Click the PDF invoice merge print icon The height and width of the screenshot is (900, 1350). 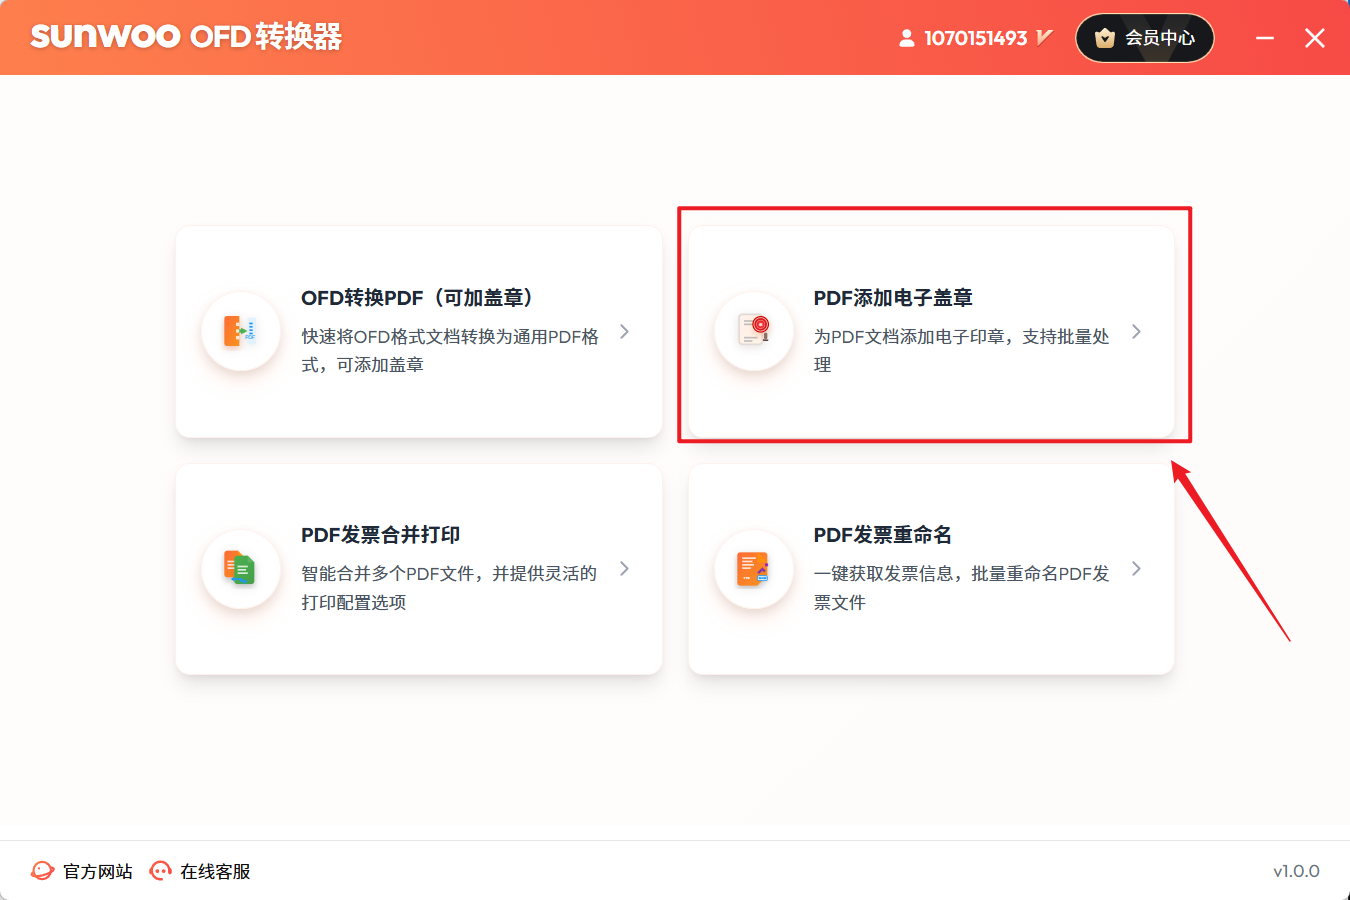tap(240, 568)
